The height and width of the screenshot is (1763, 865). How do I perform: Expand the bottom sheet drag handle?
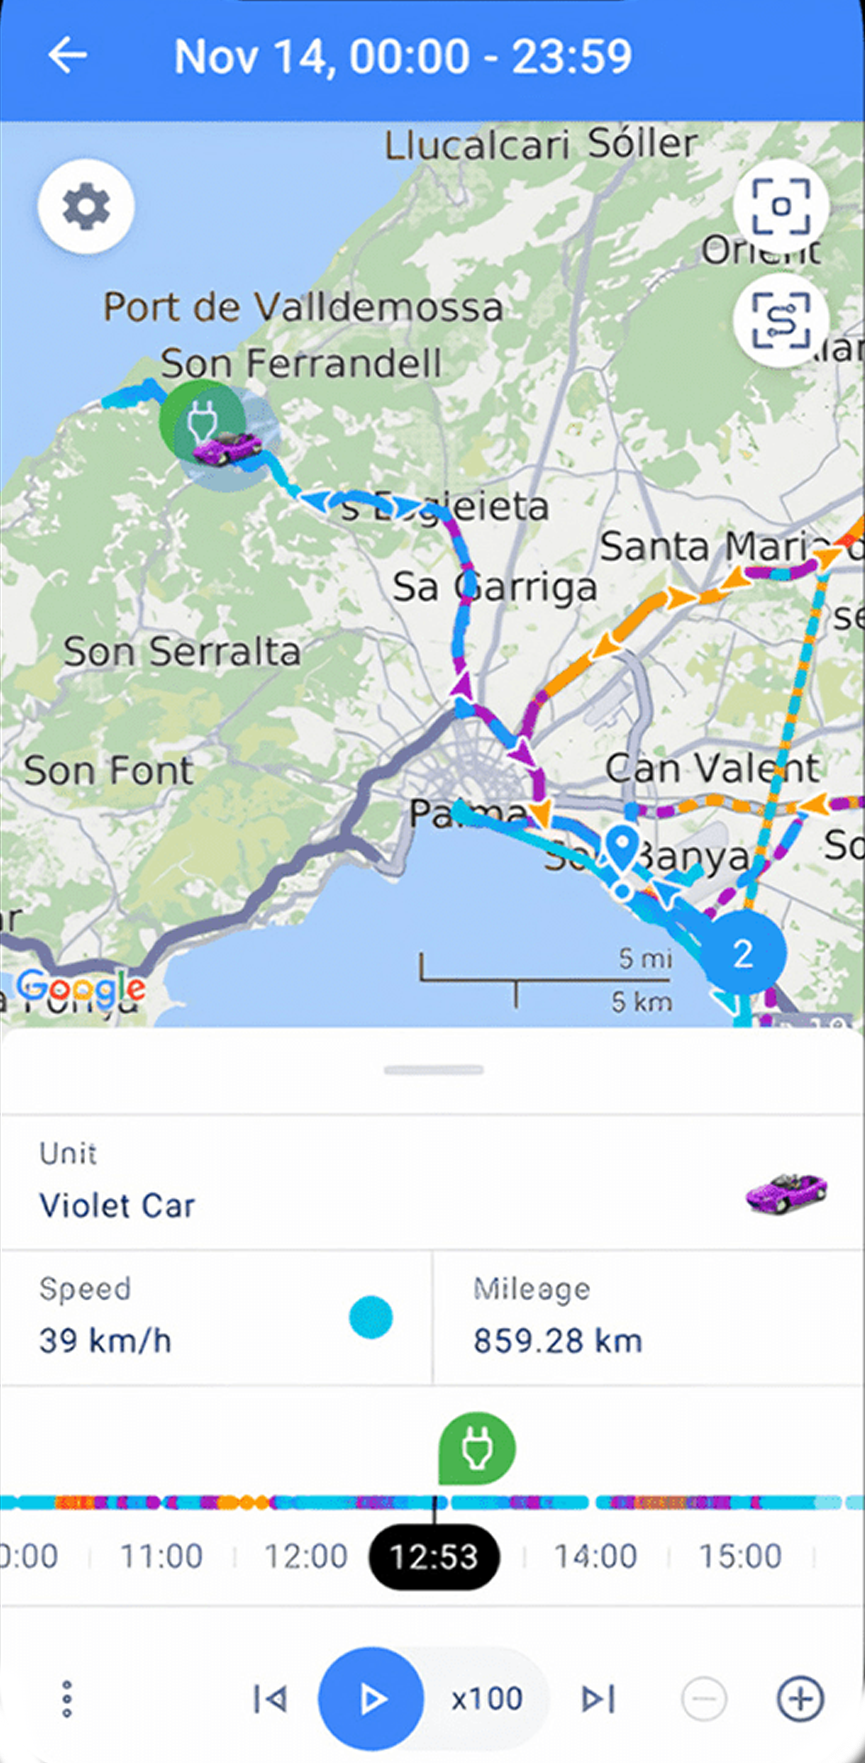433,1070
